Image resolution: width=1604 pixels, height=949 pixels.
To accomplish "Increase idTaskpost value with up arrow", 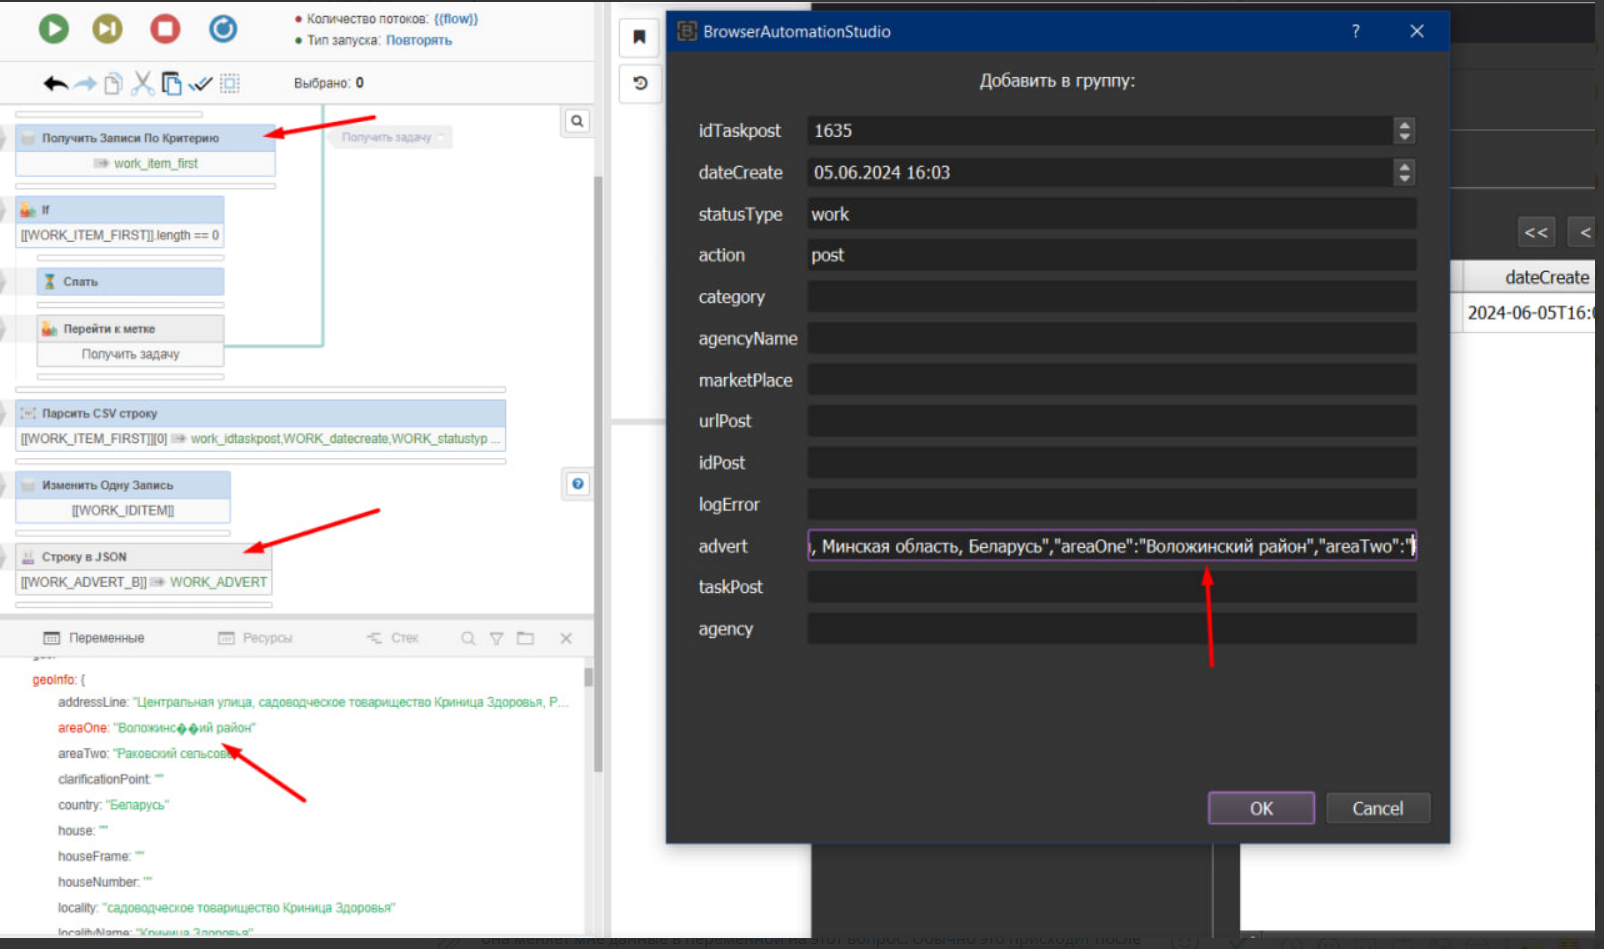I will 1404,125.
